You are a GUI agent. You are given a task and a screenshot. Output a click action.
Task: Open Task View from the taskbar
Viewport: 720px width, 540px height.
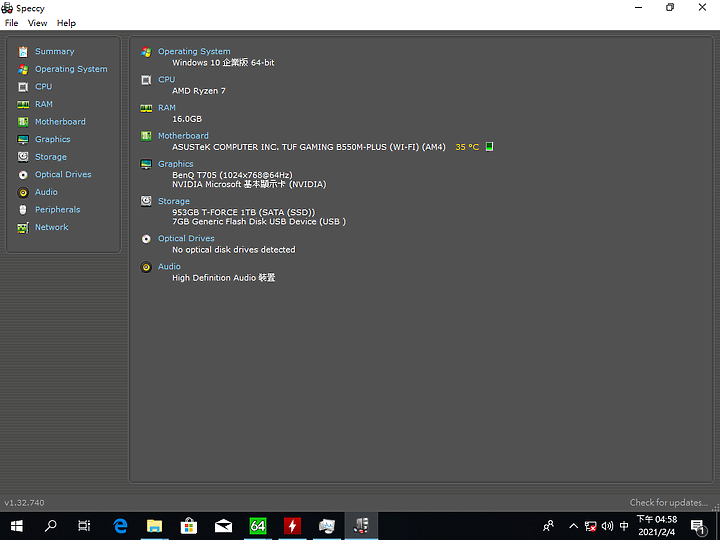point(84,526)
